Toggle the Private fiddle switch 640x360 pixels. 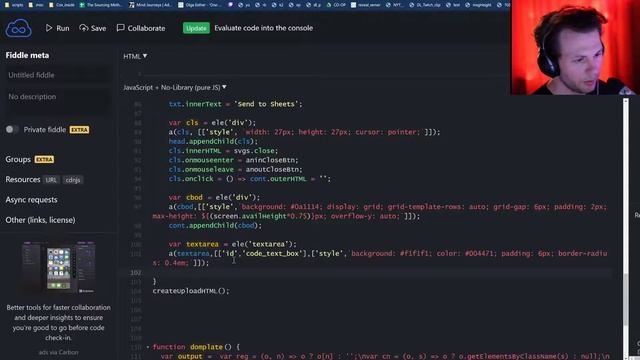(x=12, y=130)
